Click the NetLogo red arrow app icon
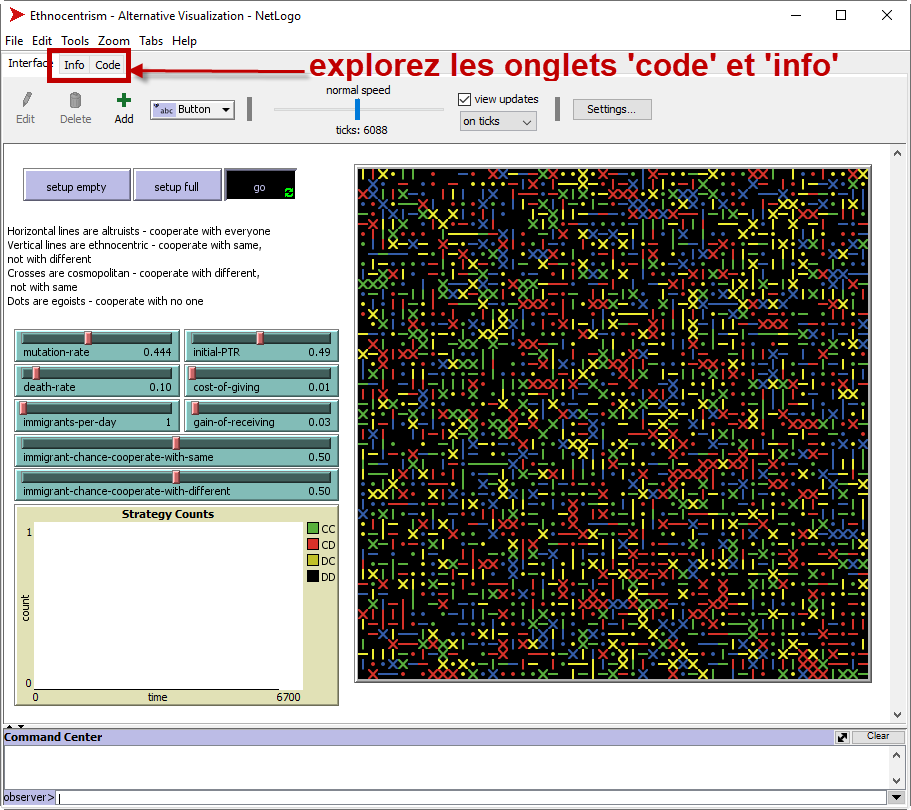Image resolution: width=911 pixels, height=810 pixels. (x=17, y=15)
